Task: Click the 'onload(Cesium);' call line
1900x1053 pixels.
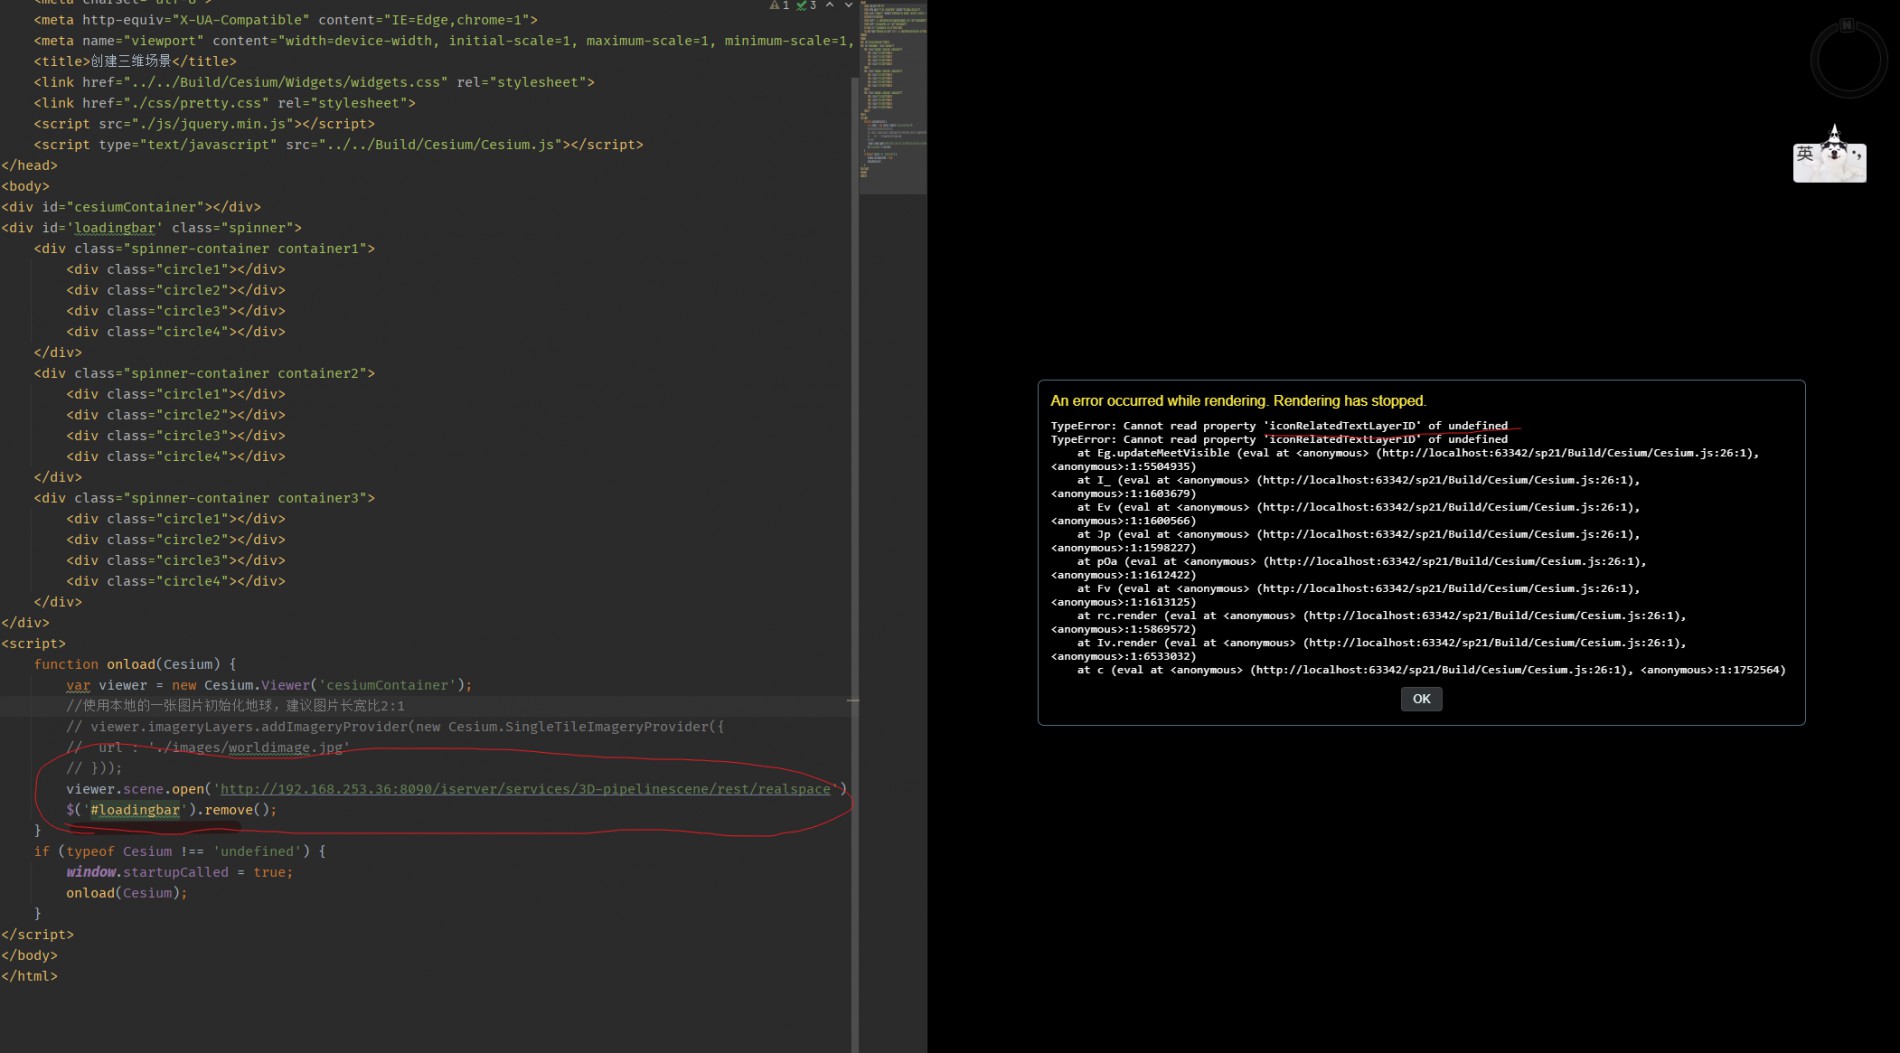Action: (127, 893)
